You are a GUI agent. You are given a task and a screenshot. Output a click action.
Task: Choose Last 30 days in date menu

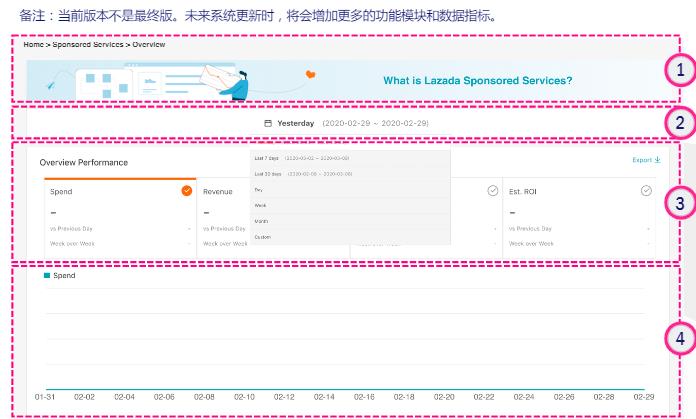[x=351, y=174]
